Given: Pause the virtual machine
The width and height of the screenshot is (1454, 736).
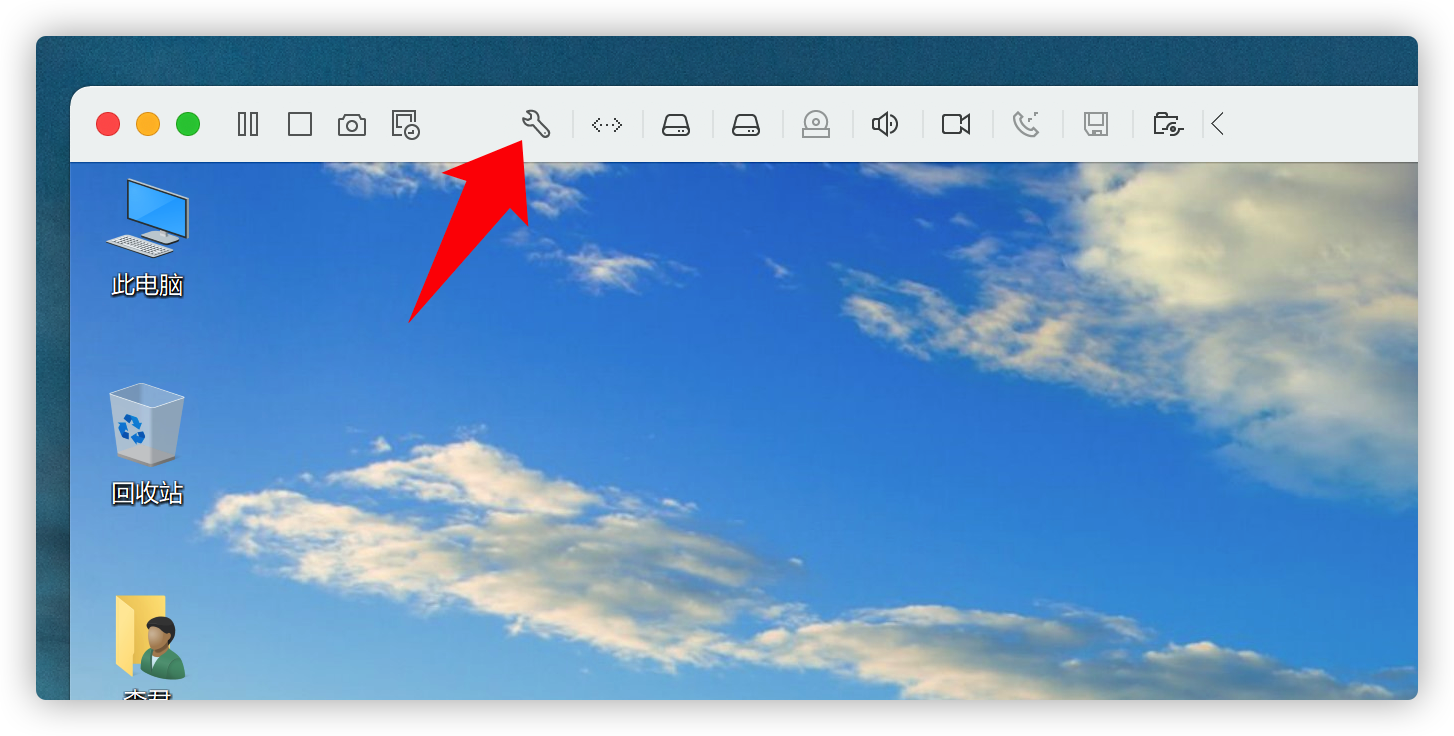Looking at the screenshot, I should 248,124.
